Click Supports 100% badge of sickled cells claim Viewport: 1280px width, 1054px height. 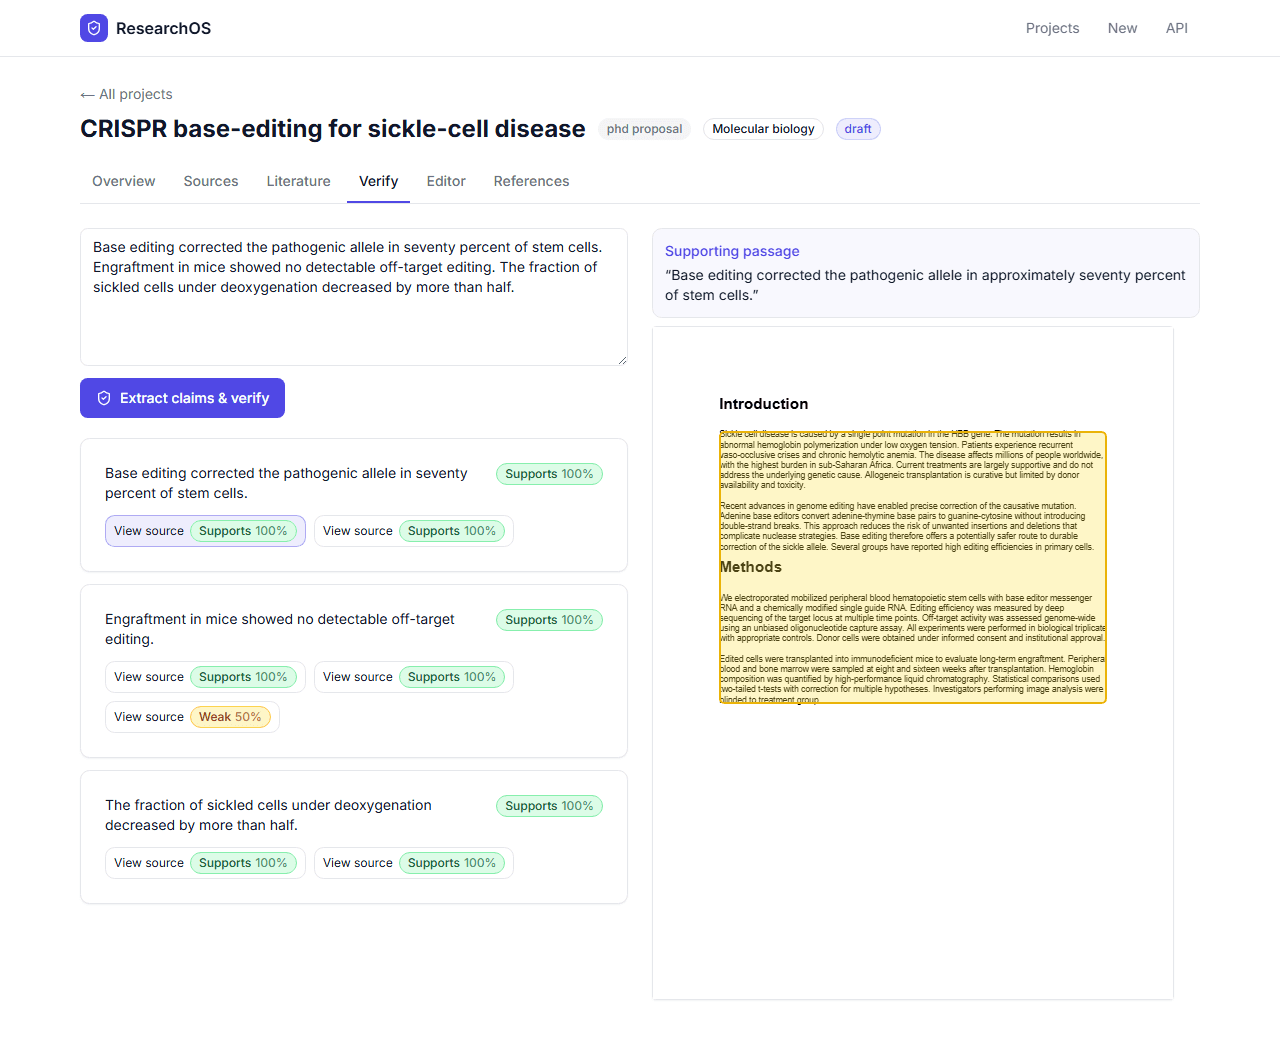click(549, 806)
